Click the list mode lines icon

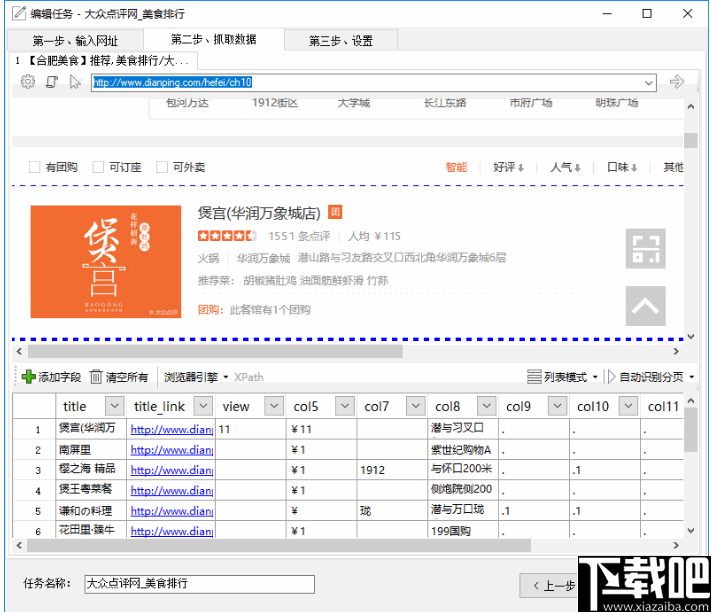click(534, 376)
